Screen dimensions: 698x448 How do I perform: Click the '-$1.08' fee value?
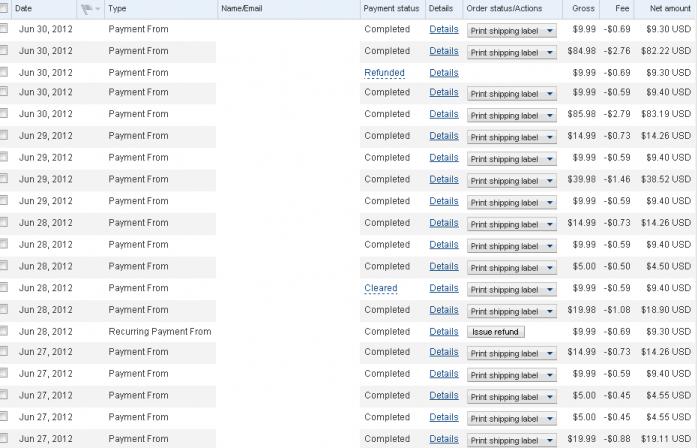tap(617, 310)
